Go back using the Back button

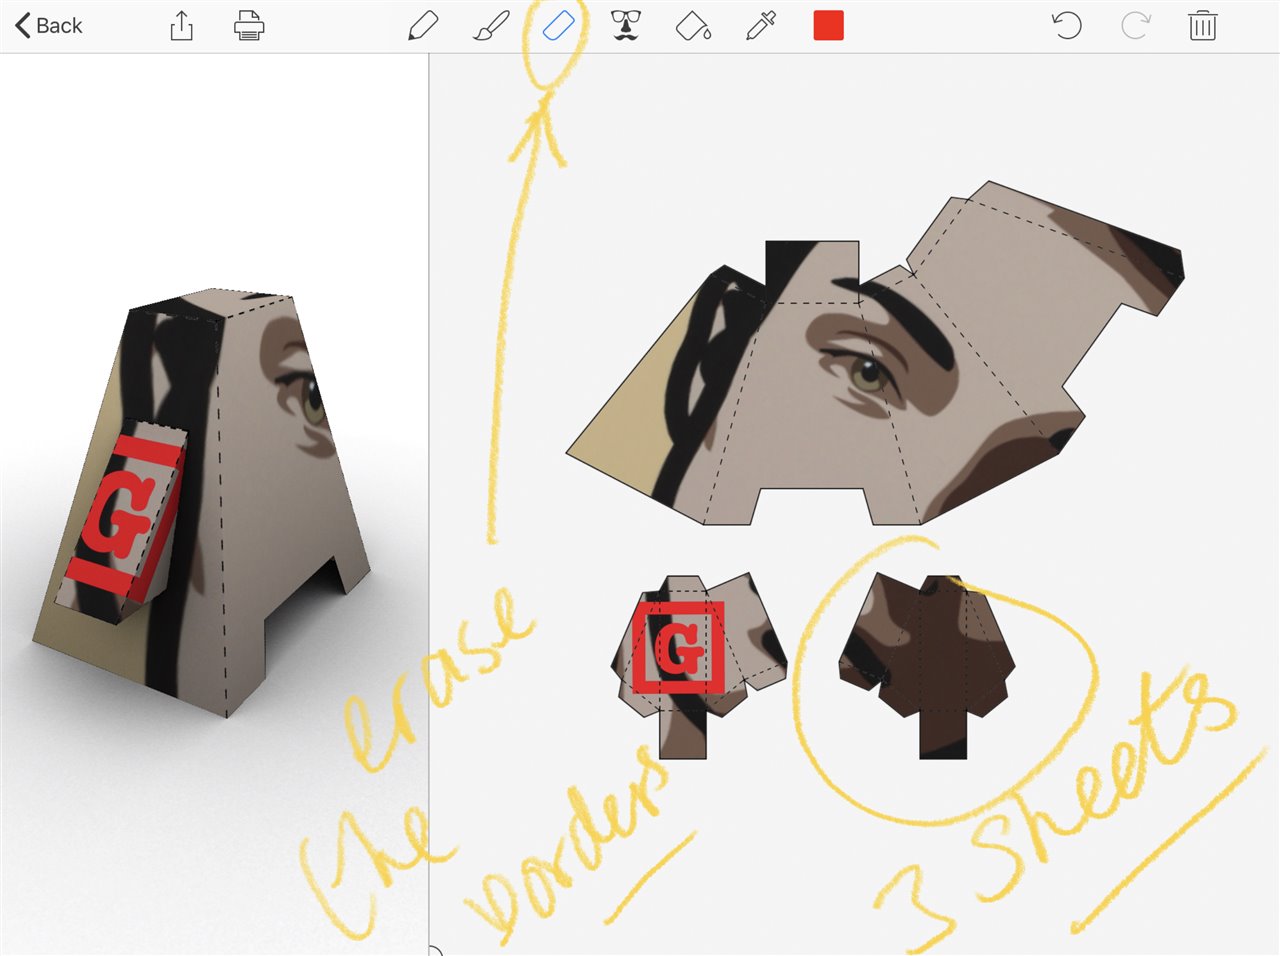pos(48,26)
